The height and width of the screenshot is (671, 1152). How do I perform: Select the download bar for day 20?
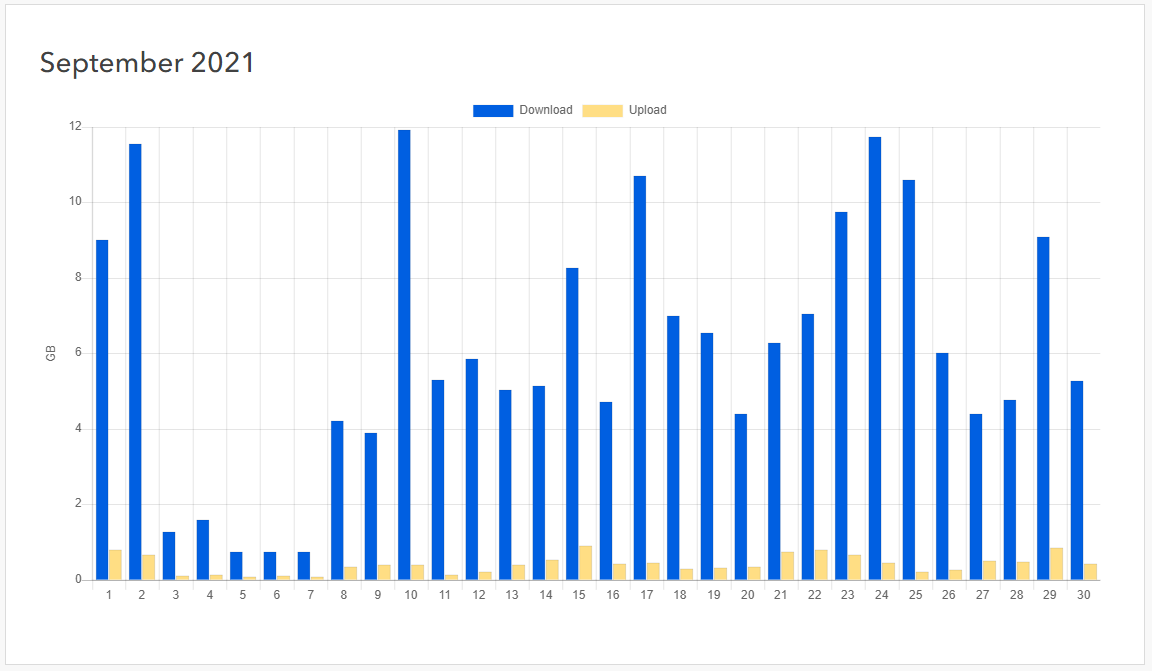pyautogui.click(x=741, y=497)
